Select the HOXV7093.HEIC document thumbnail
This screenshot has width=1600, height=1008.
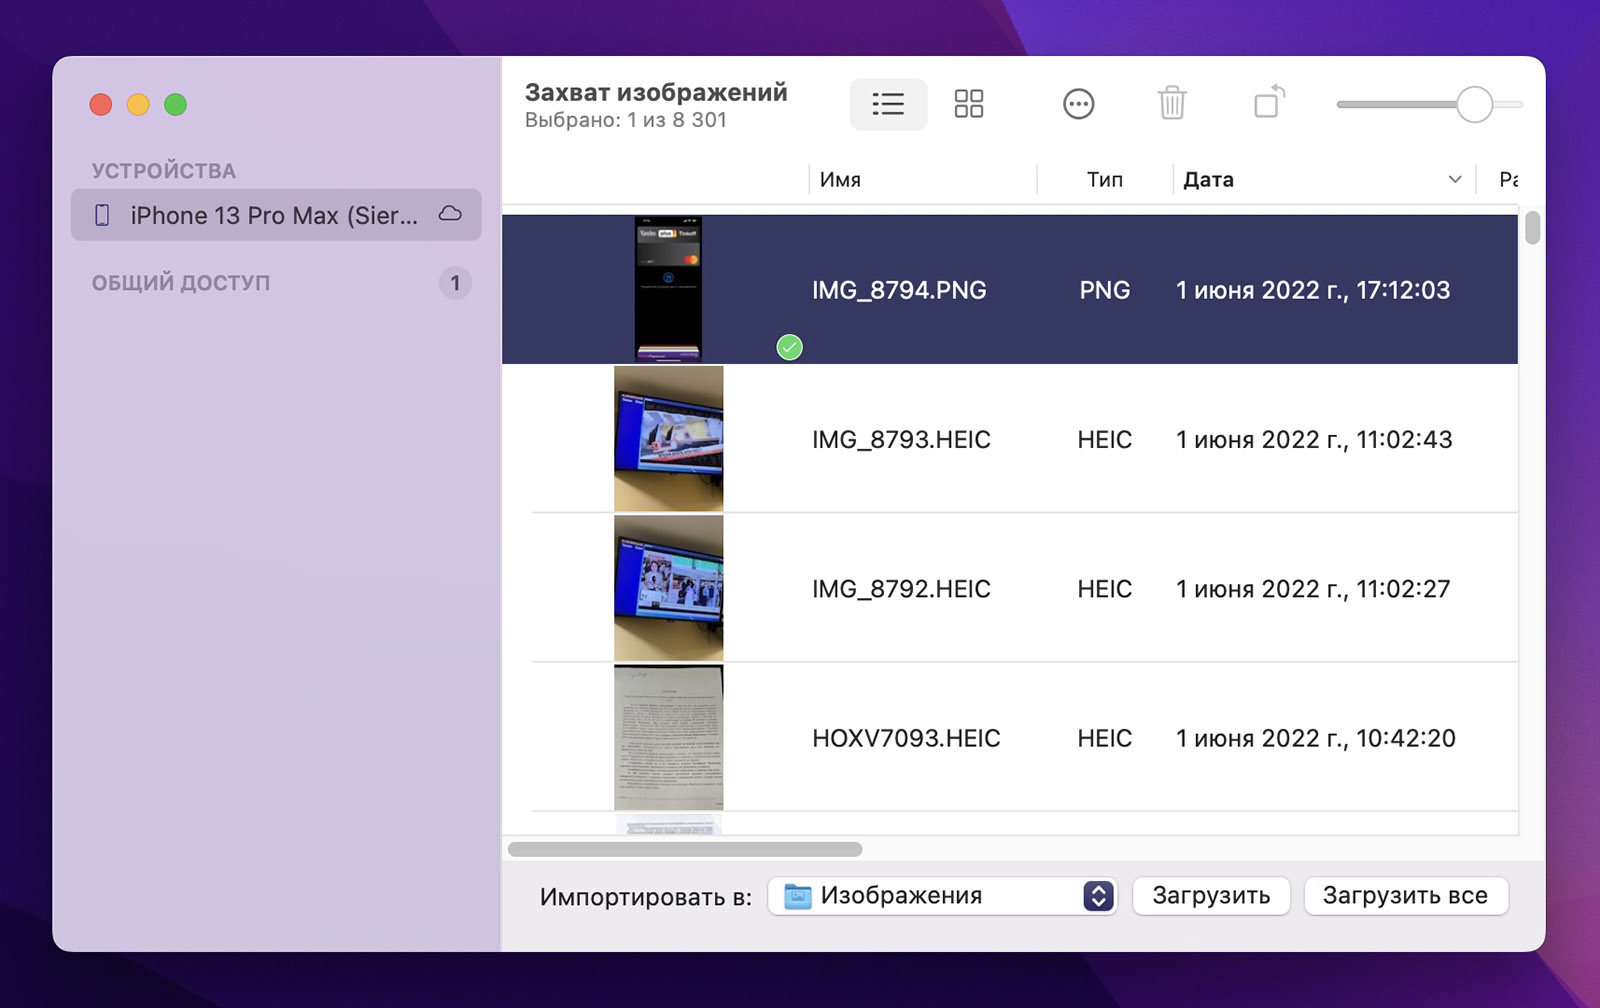[x=668, y=738]
